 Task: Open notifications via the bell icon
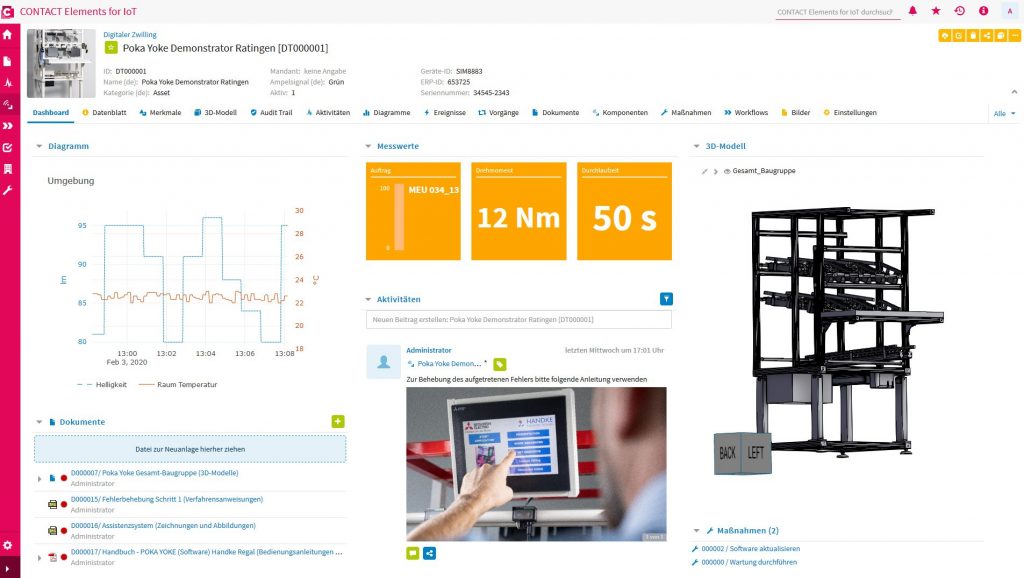pos(912,10)
